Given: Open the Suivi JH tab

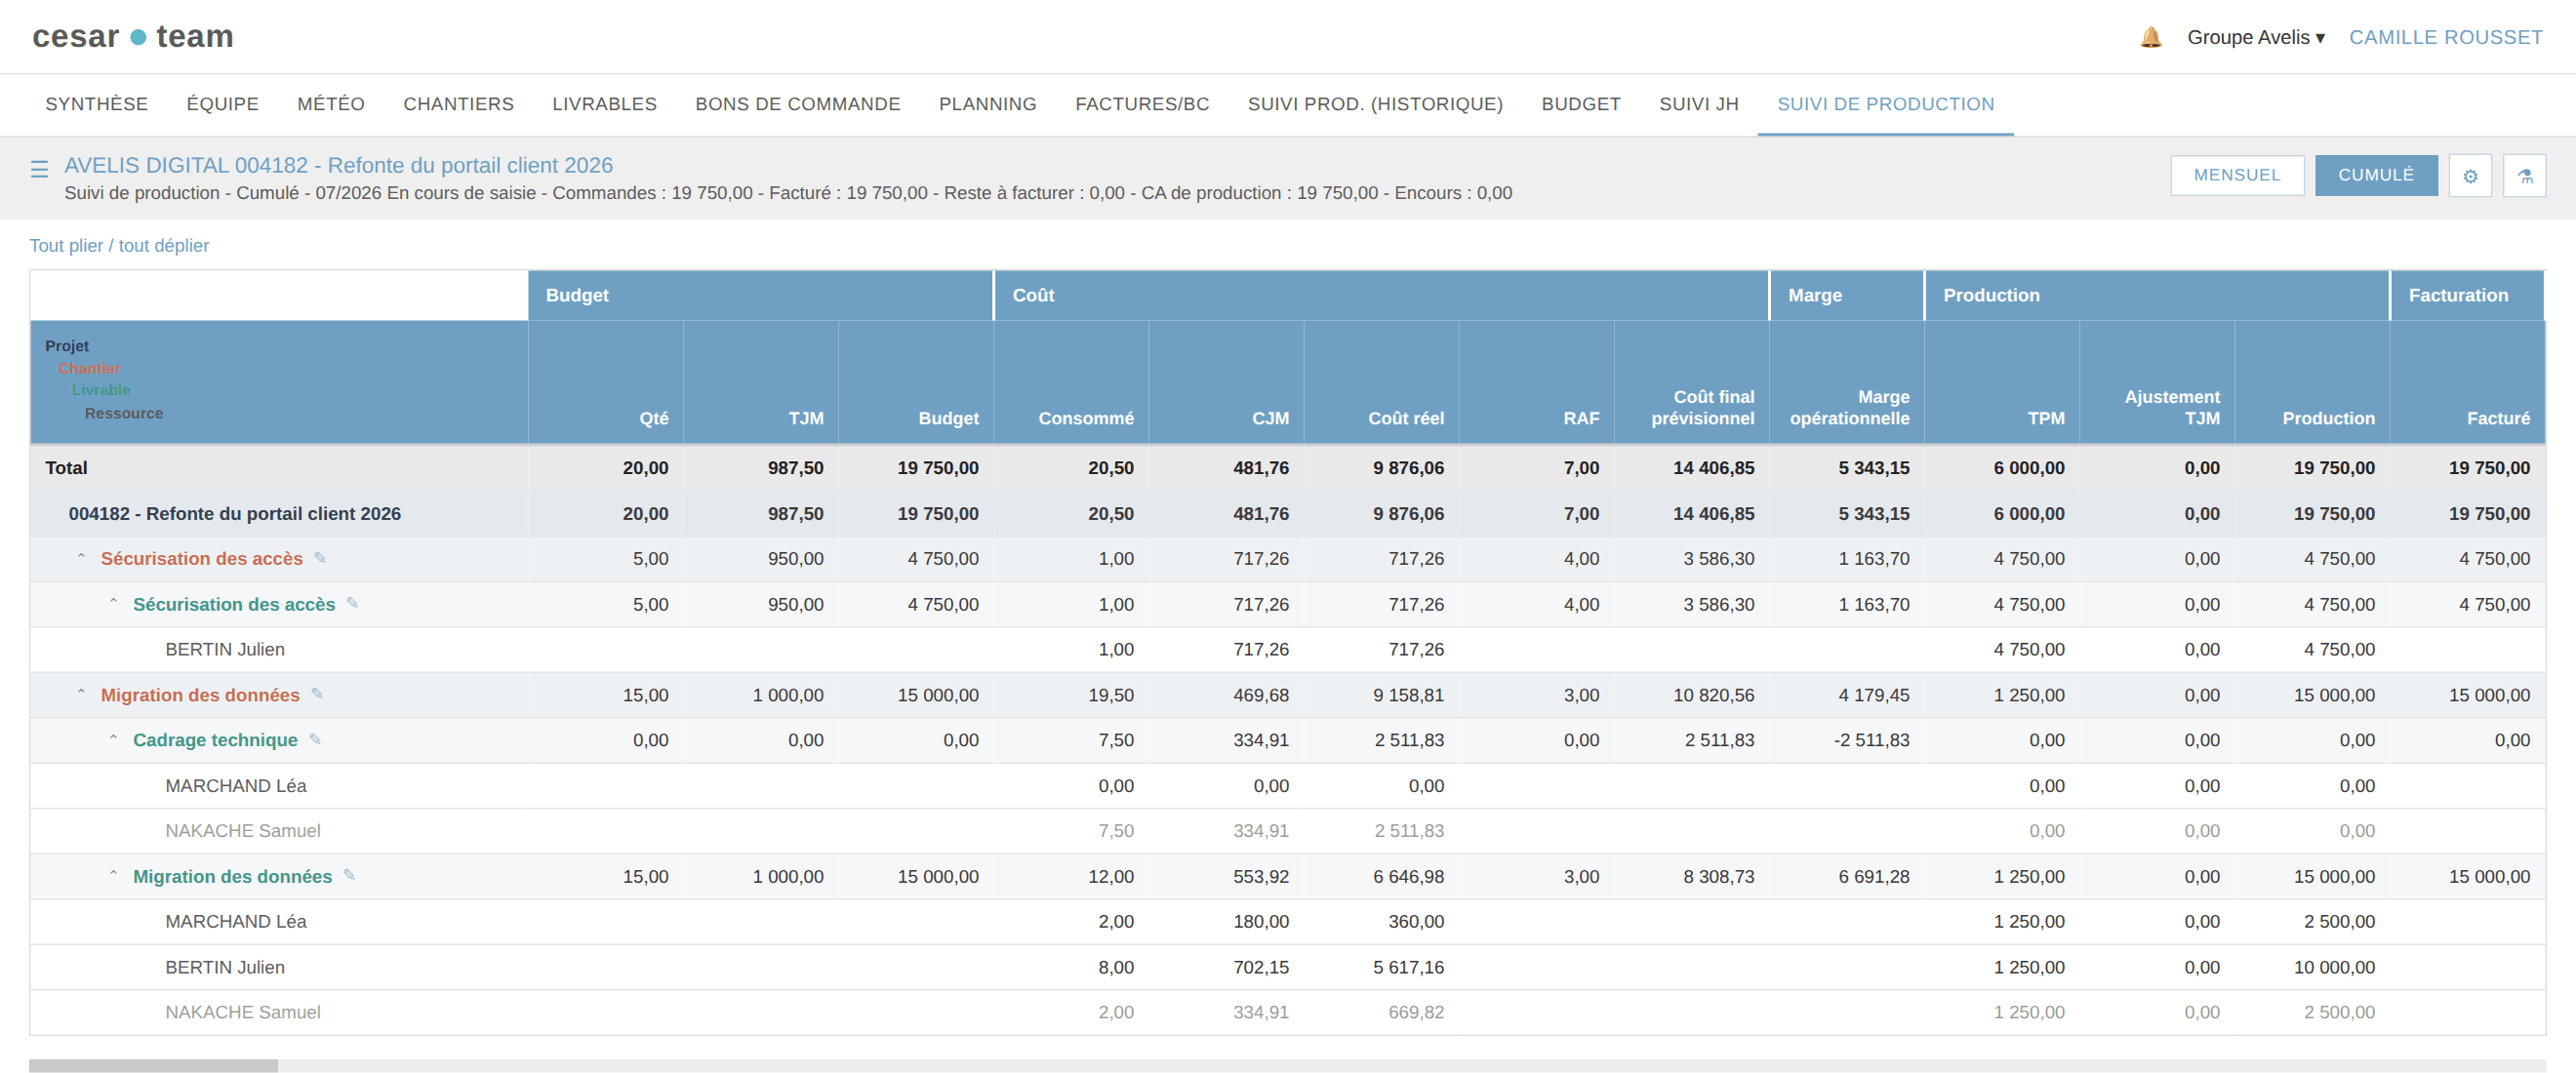Looking at the screenshot, I should tap(1698, 104).
